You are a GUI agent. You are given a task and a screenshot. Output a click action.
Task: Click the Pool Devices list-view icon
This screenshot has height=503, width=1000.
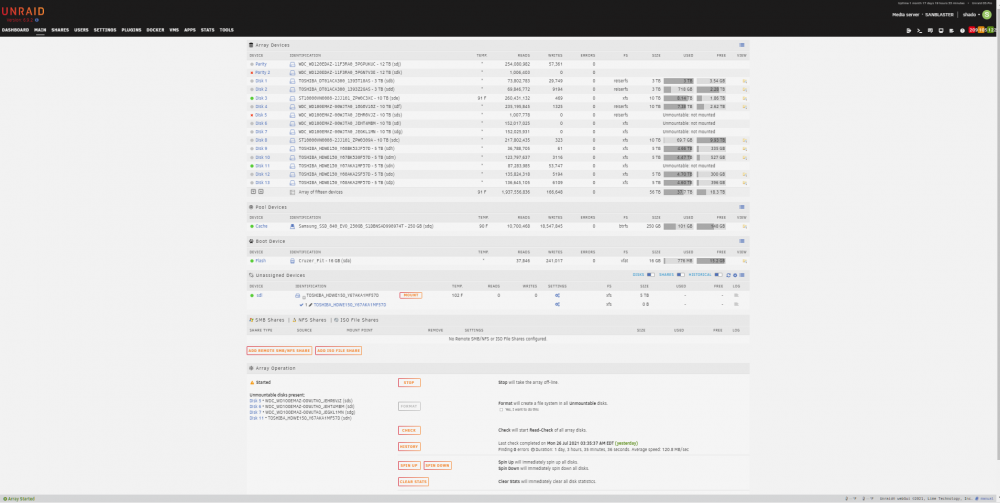(x=742, y=207)
